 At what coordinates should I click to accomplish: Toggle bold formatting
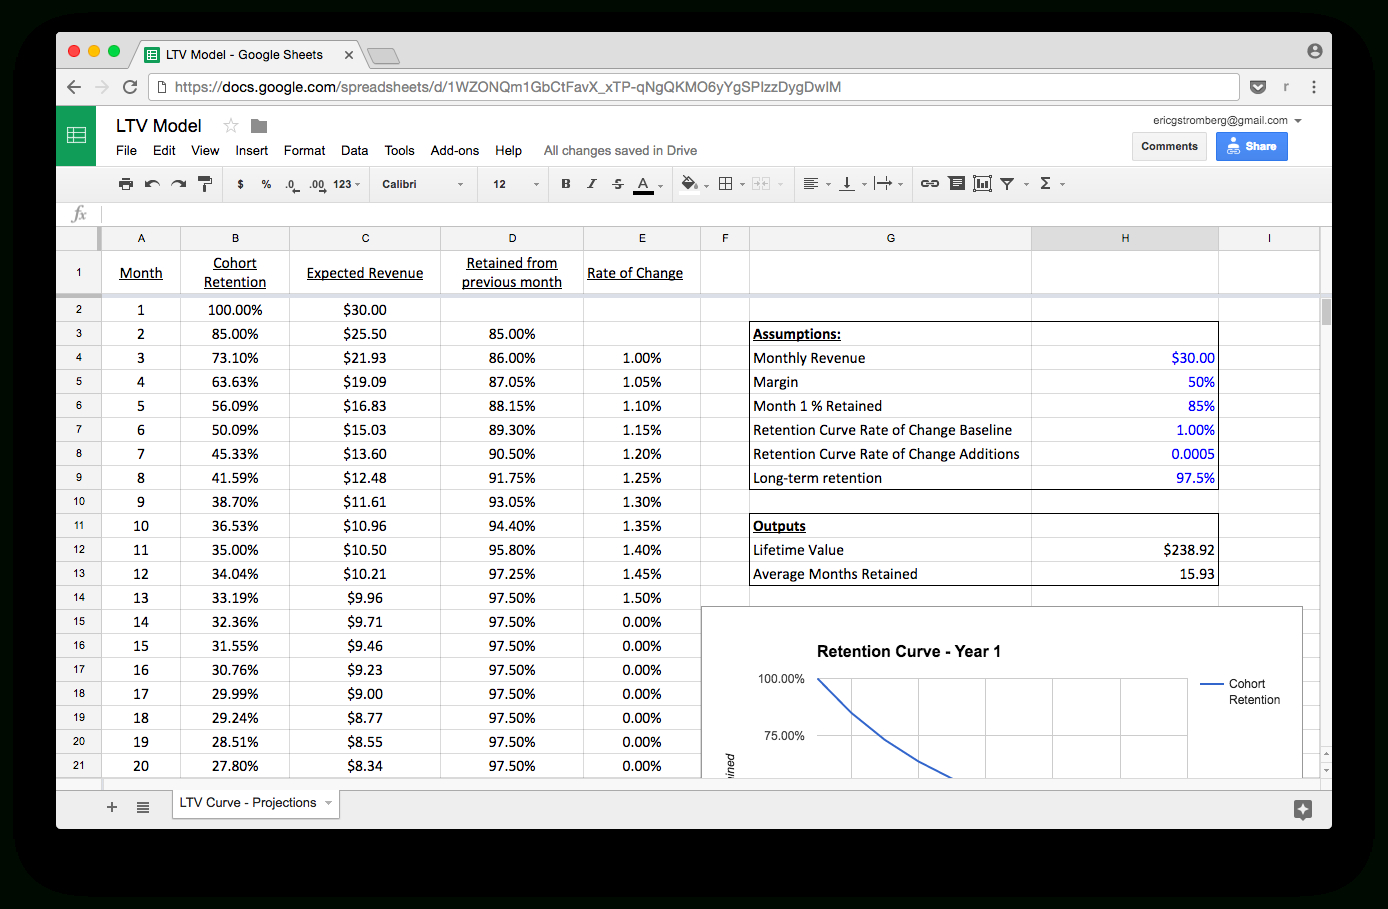565,183
